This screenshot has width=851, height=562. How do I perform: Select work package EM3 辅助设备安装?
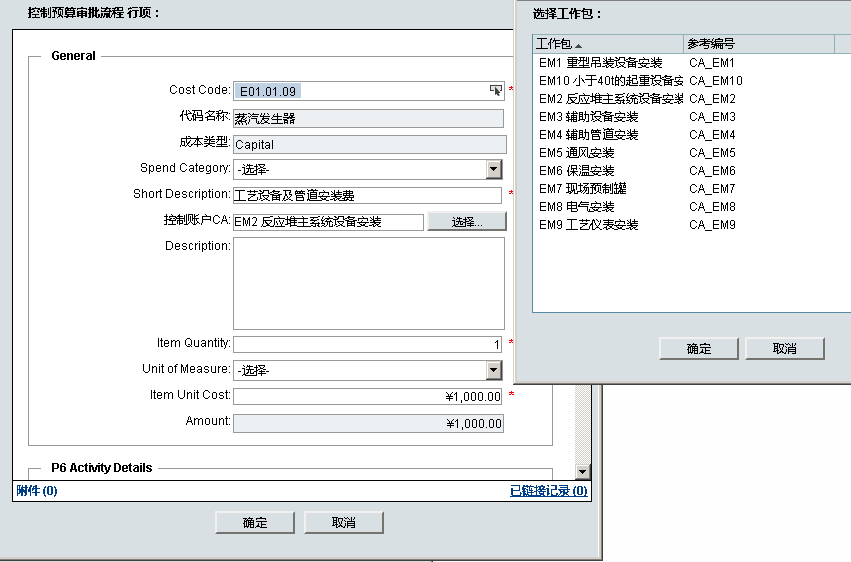click(588, 117)
